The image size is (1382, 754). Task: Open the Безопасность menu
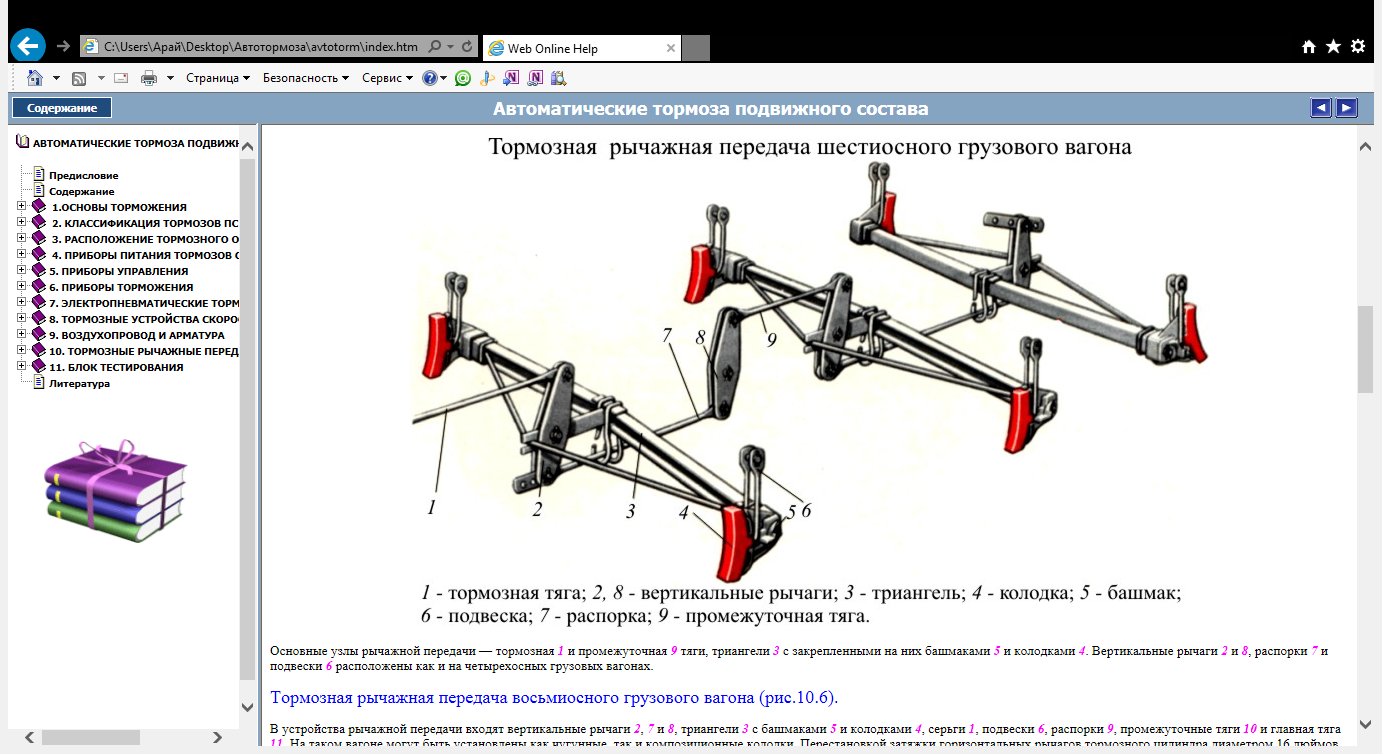coord(306,78)
